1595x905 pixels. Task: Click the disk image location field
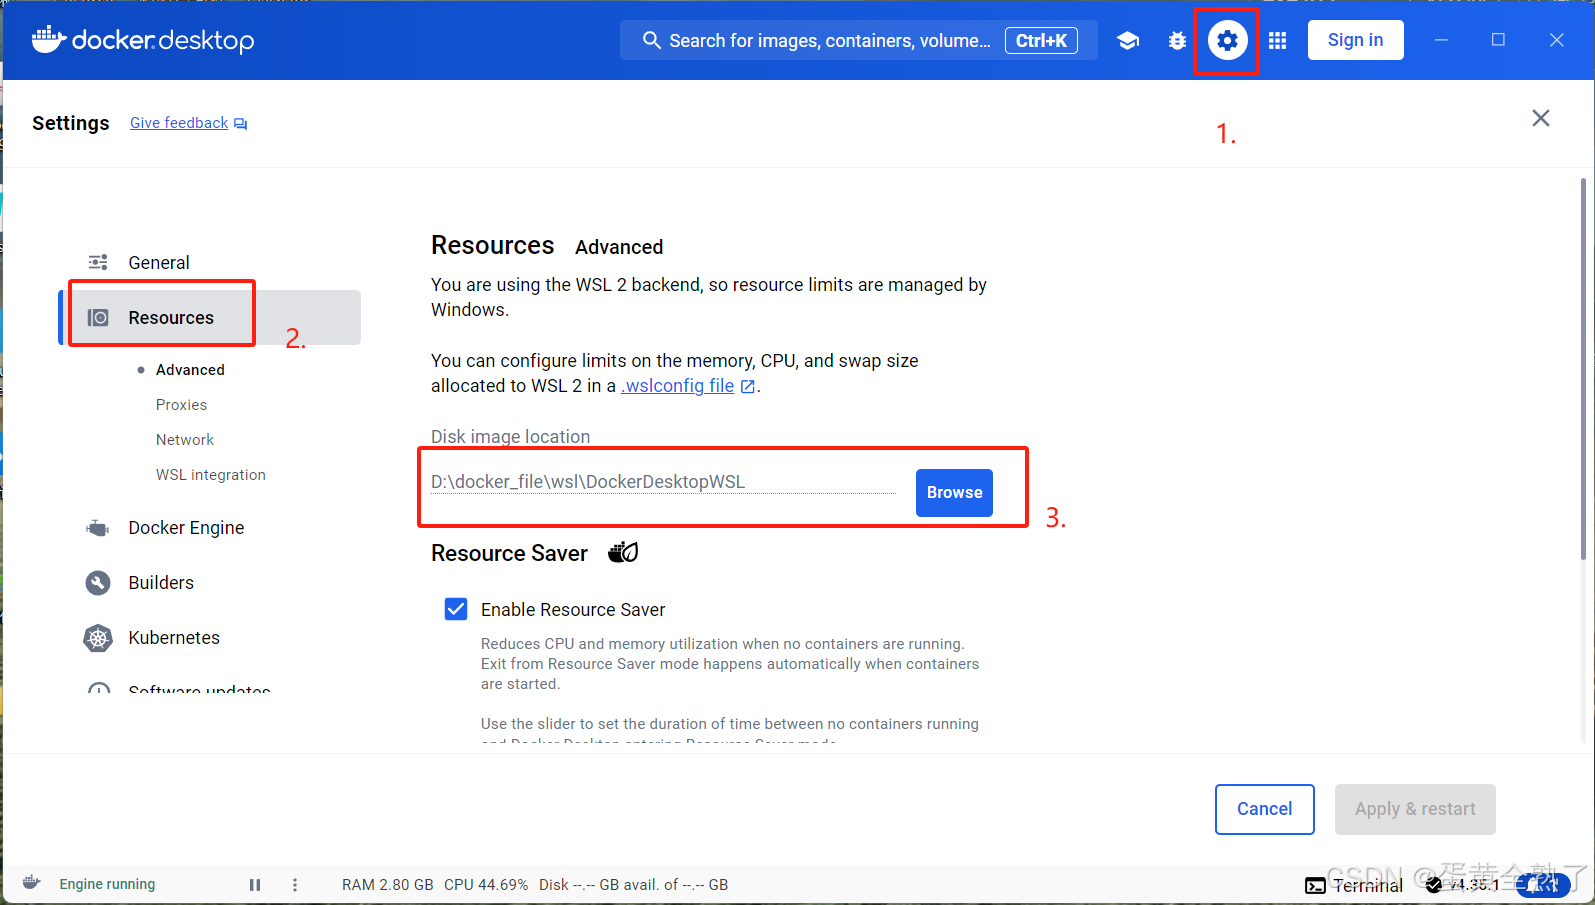click(x=663, y=482)
